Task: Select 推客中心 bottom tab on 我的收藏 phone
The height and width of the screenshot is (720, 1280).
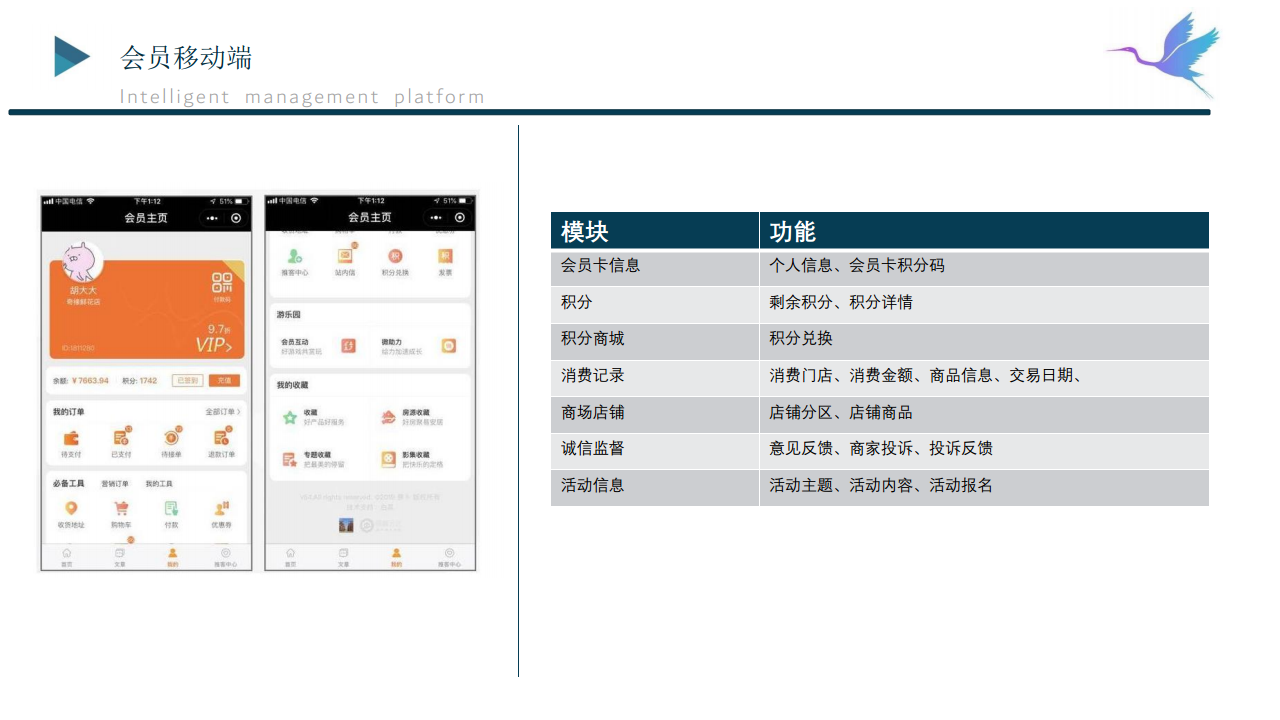Action: (x=450, y=557)
